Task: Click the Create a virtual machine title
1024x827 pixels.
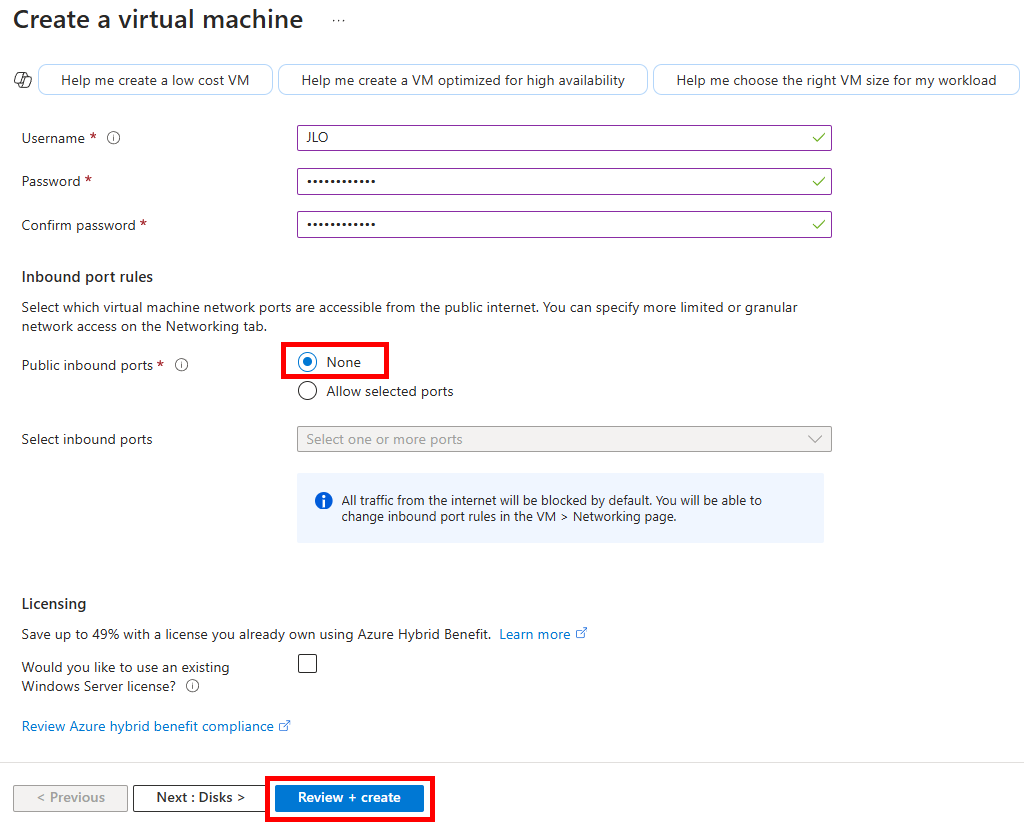Action: 158,20
